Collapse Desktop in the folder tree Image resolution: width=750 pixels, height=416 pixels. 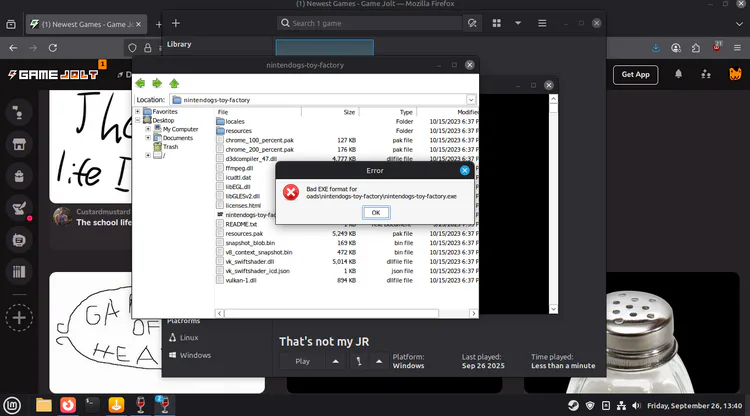[x=138, y=120]
